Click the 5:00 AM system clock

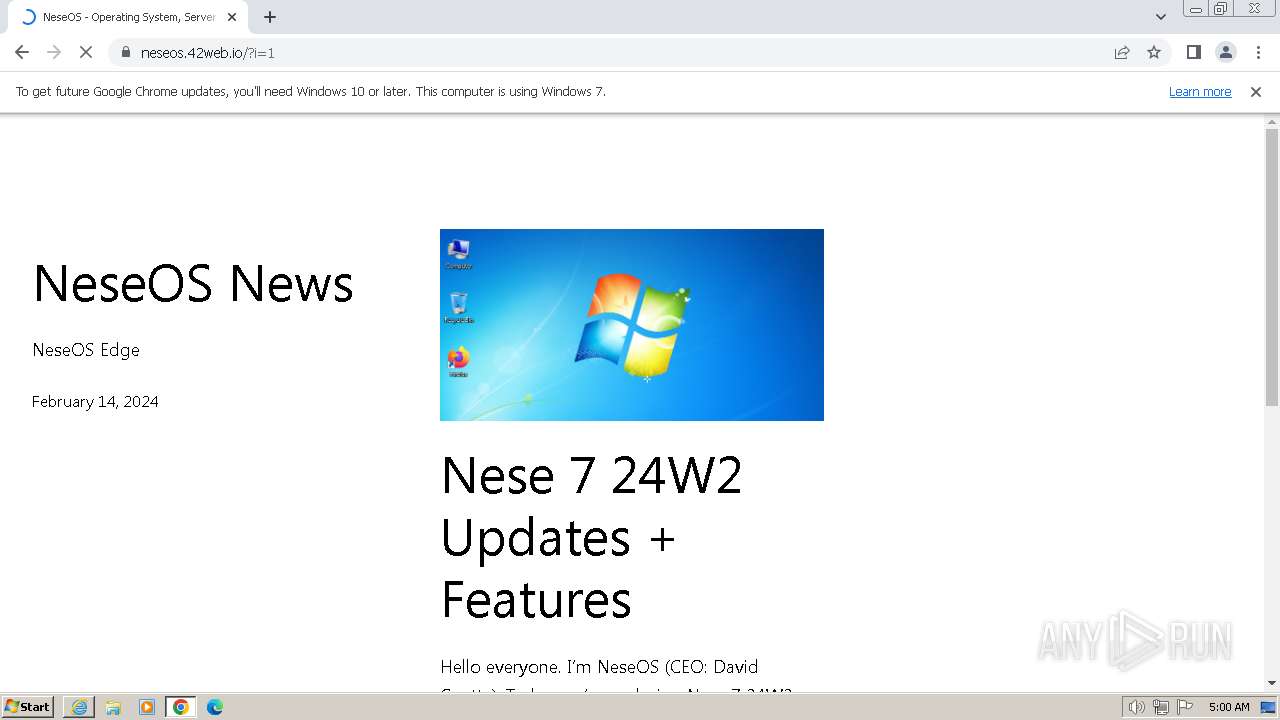[1229, 707]
